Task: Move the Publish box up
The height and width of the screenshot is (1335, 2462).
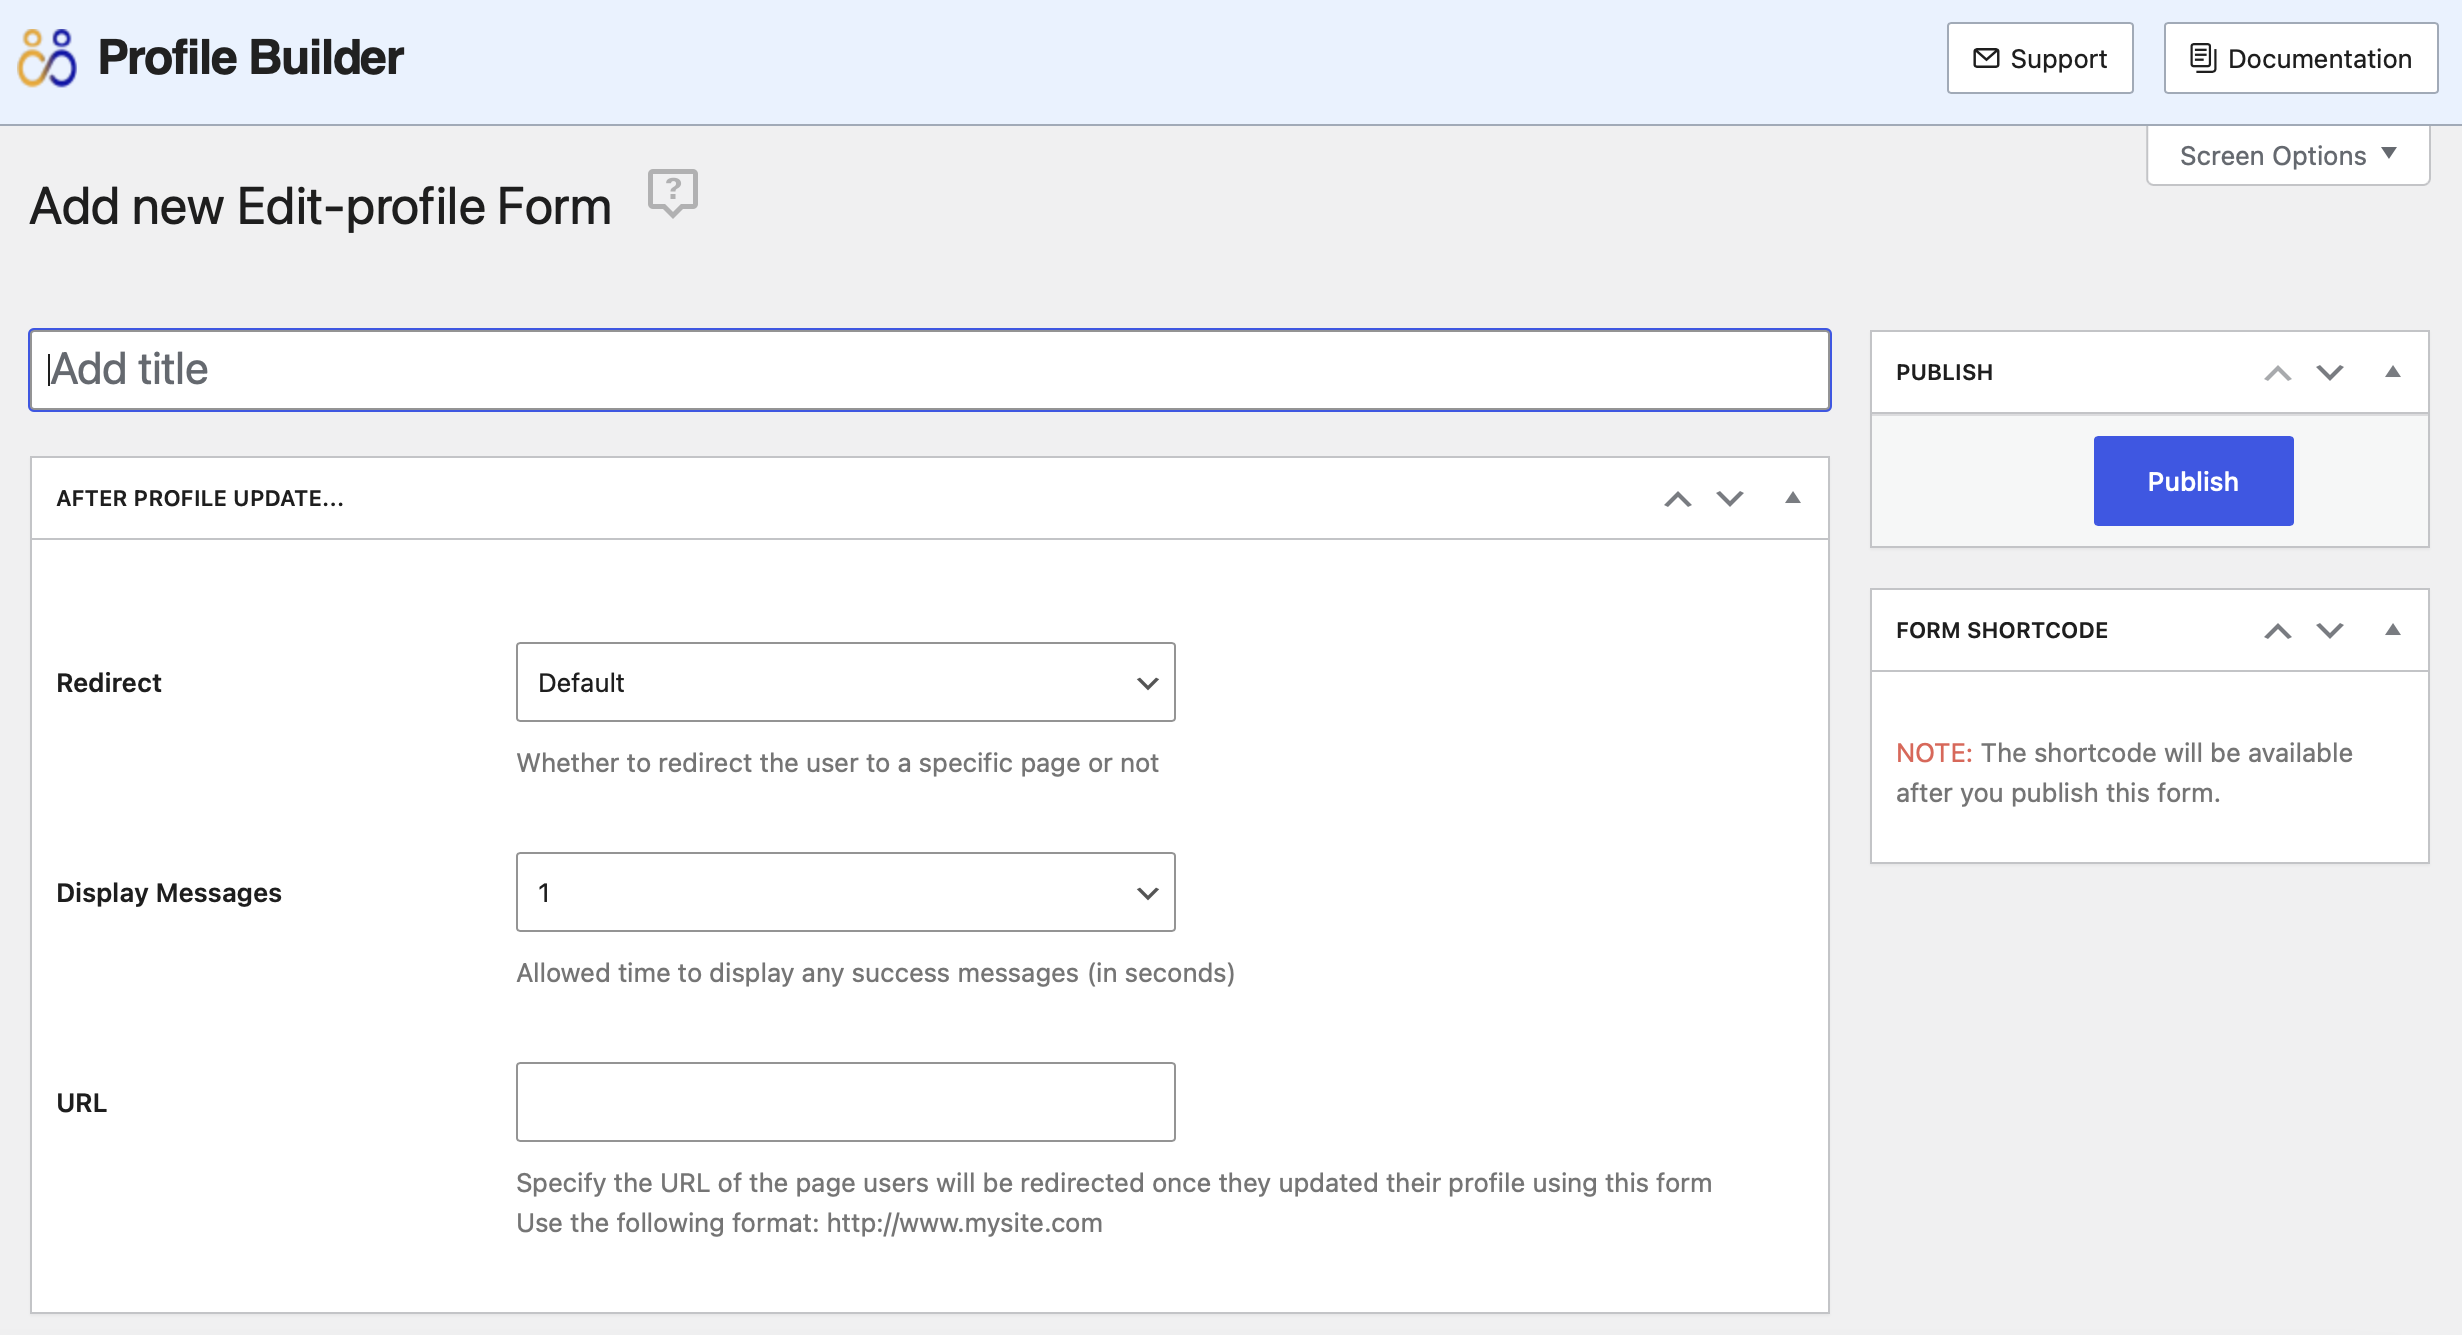Action: click(x=2278, y=373)
